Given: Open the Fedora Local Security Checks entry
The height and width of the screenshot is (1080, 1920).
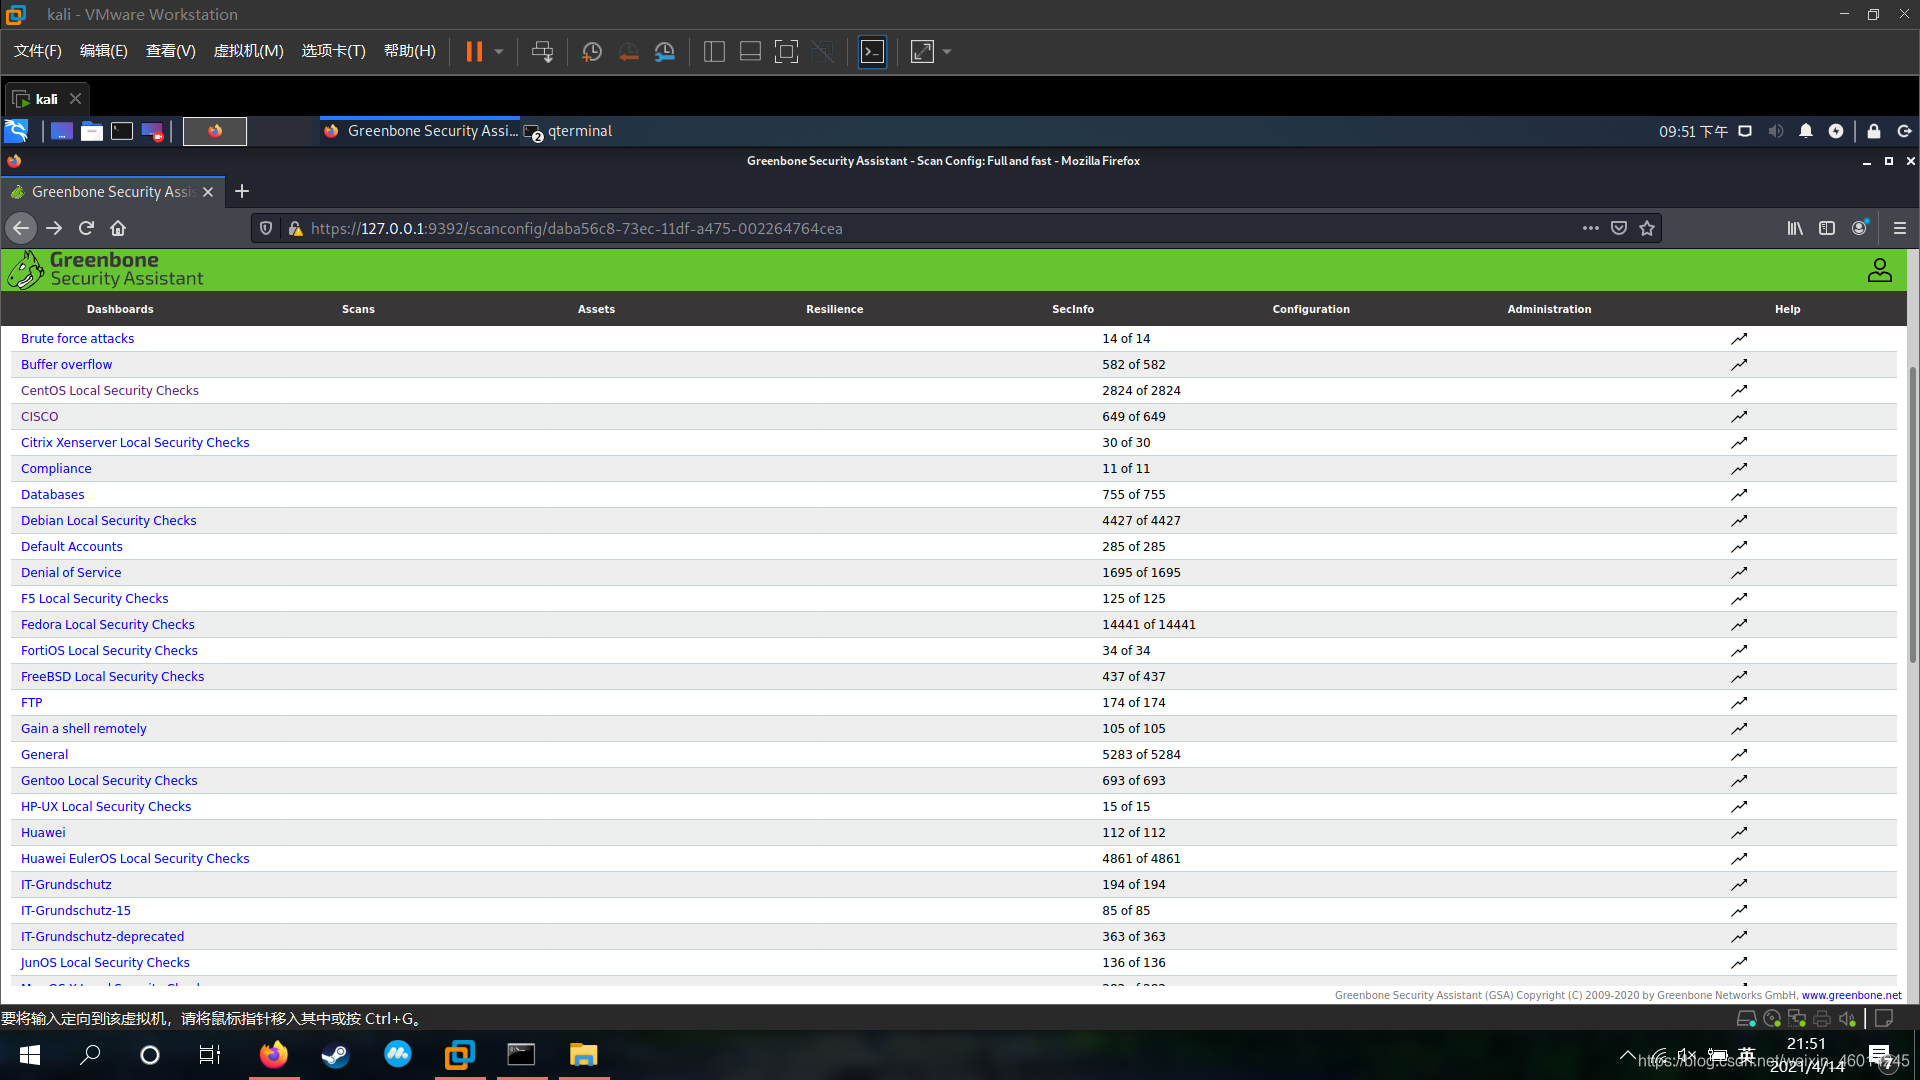Looking at the screenshot, I should [x=107, y=624].
